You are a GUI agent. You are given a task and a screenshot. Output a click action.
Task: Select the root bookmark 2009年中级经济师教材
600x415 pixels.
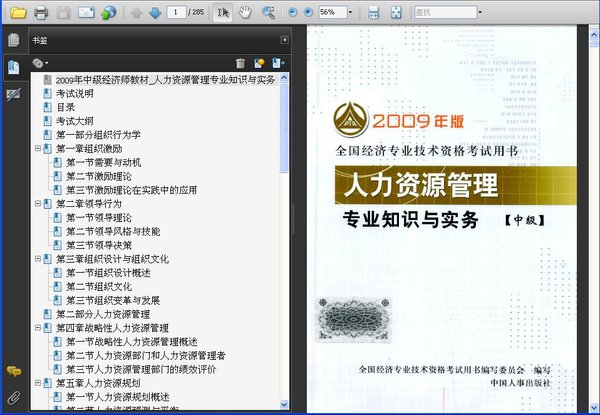coord(165,80)
